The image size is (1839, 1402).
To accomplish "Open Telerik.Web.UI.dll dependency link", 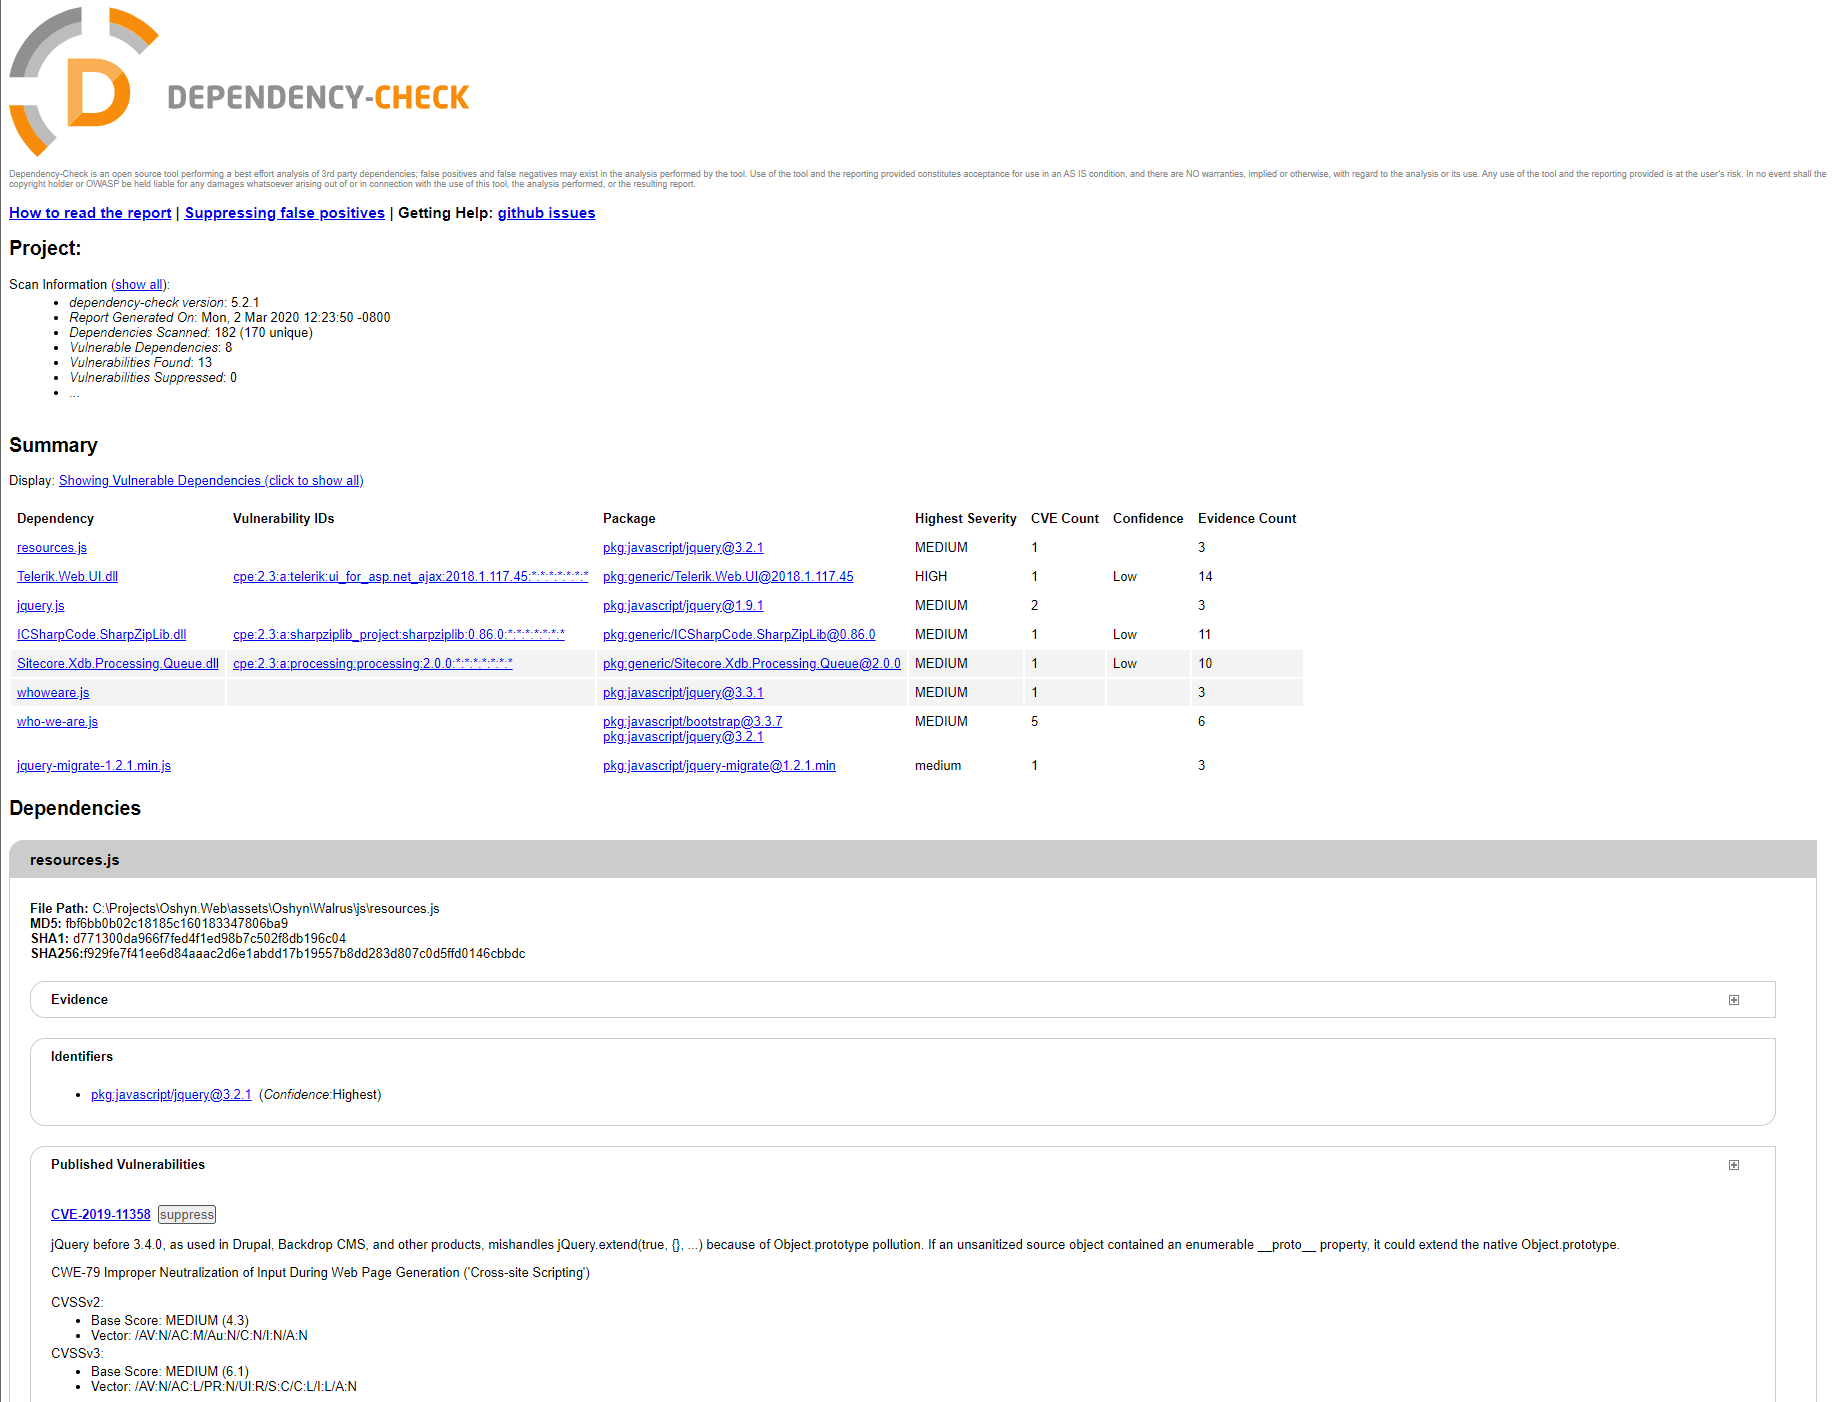I will (67, 577).
